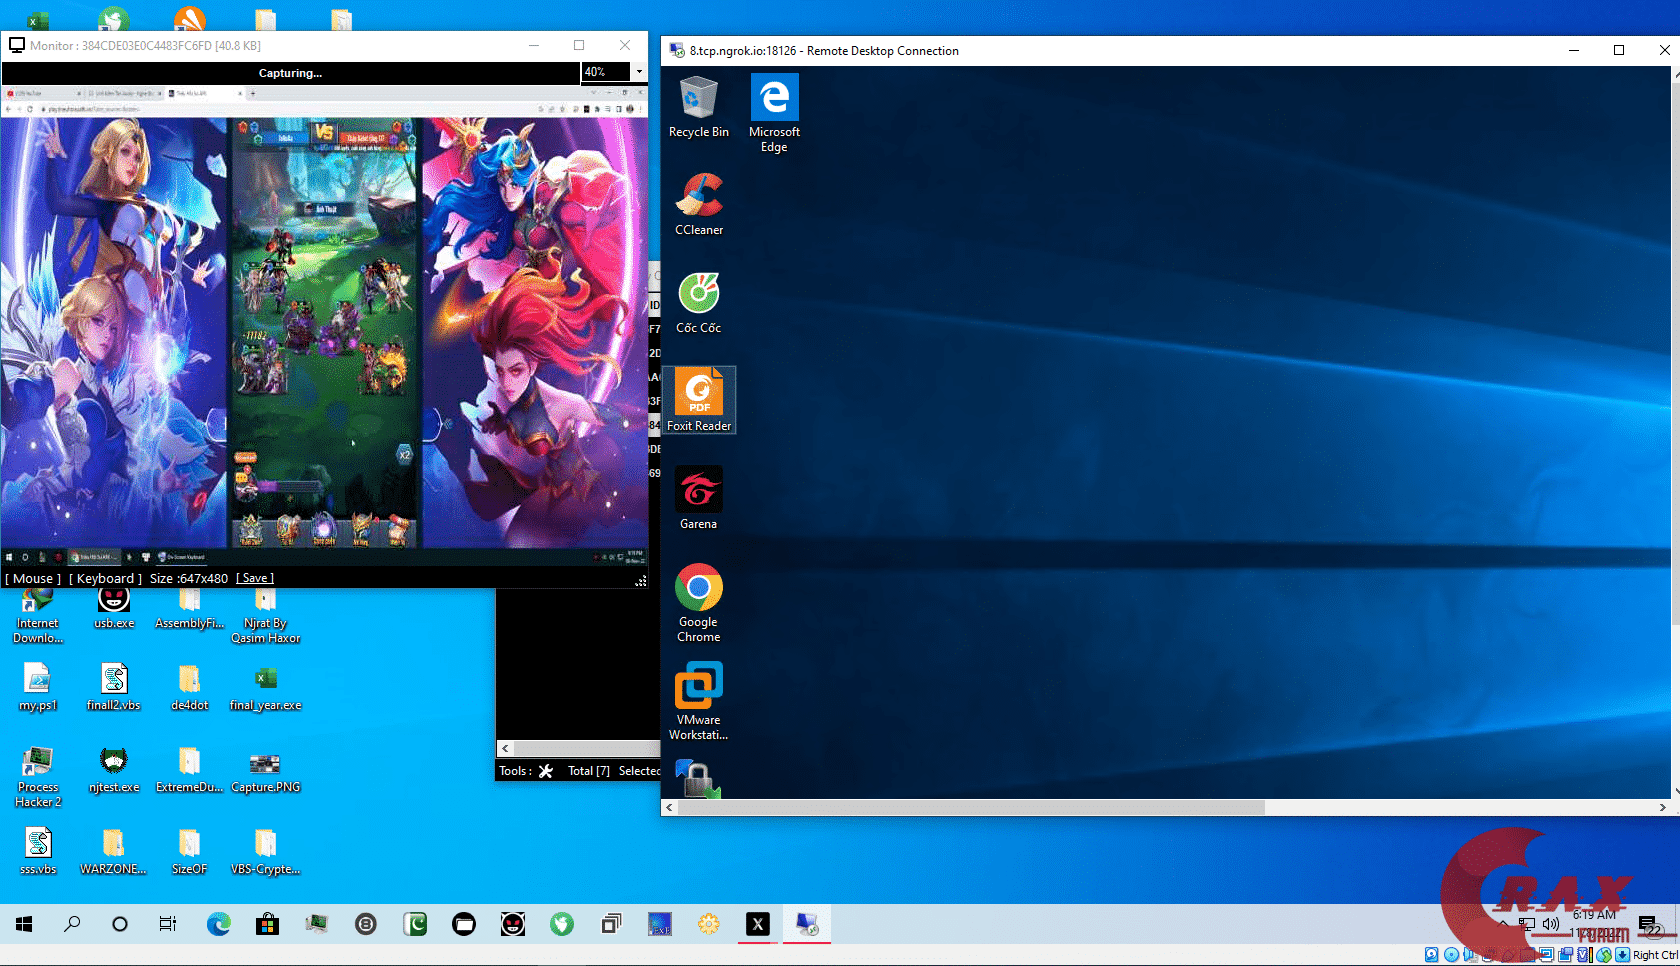Open CCleaner on the remote desktop

(x=698, y=204)
